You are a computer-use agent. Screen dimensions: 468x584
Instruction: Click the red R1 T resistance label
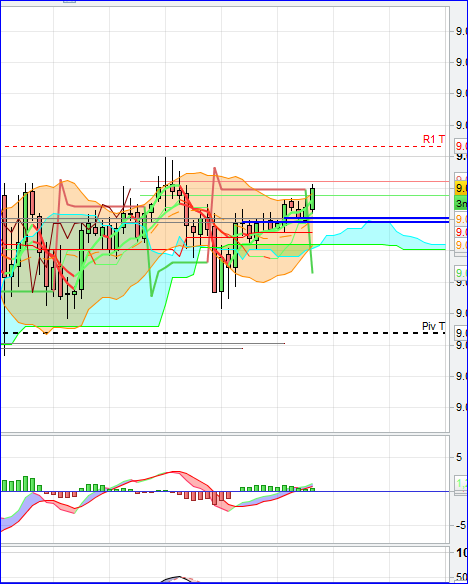434,139
